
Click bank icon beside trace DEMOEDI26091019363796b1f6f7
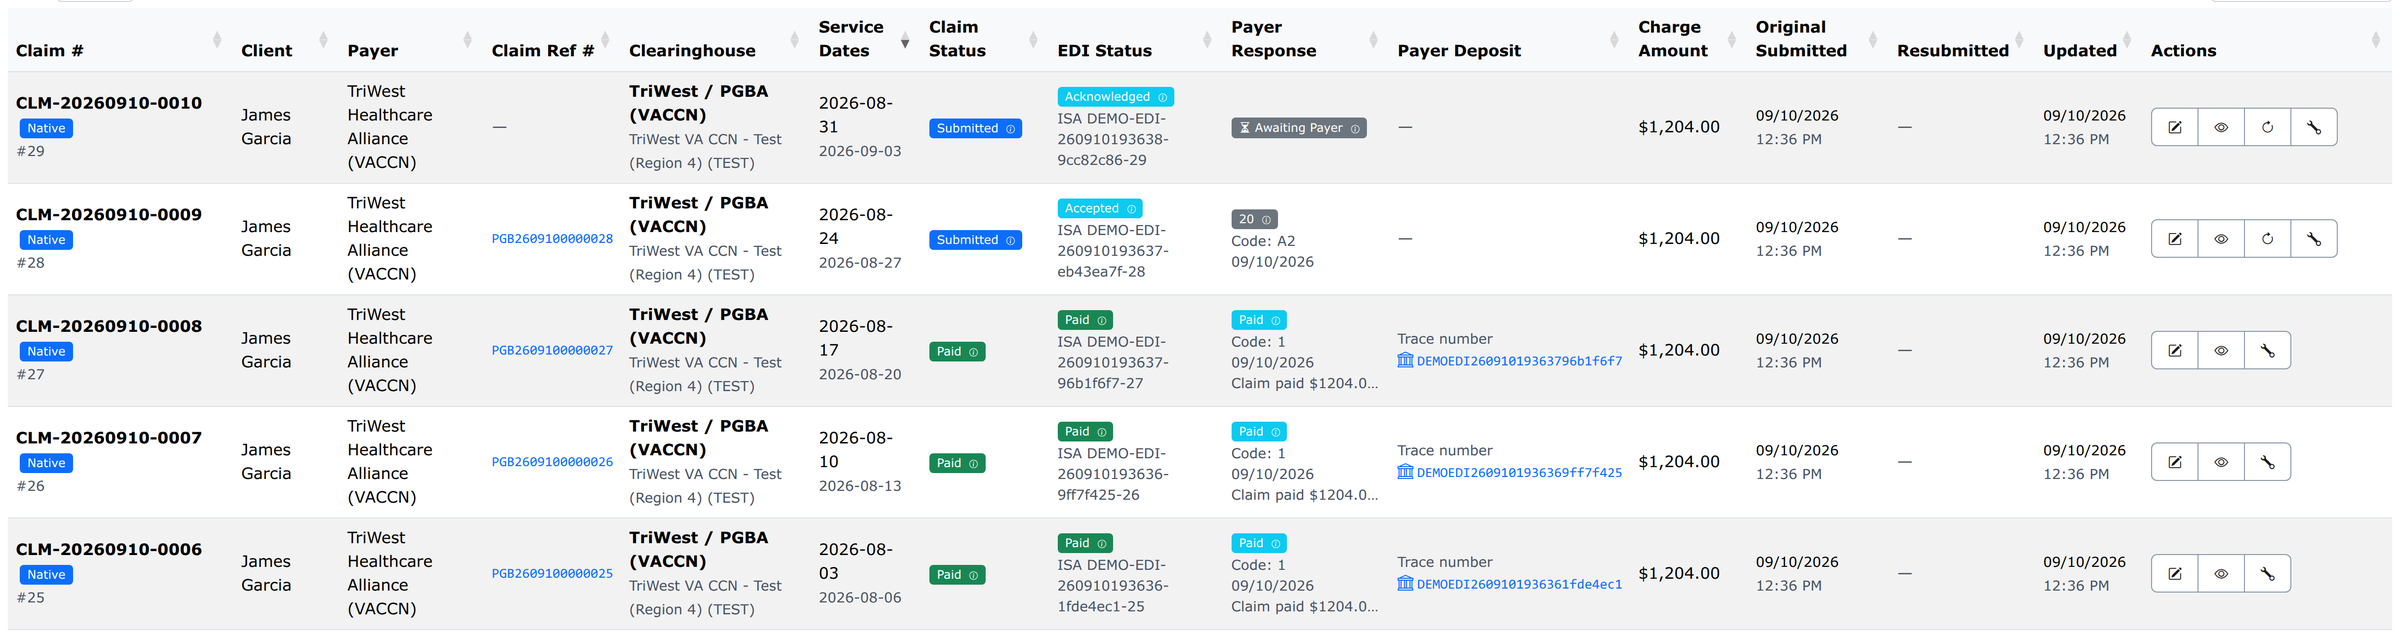[x=1405, y=360]
